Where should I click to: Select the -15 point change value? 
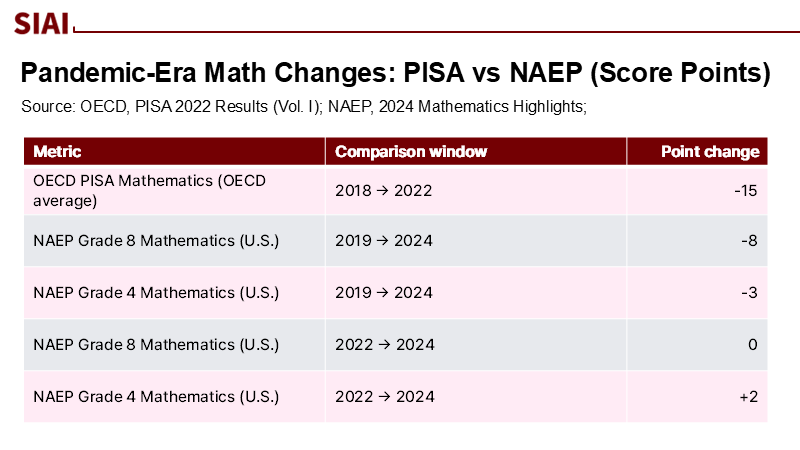(x=746, y=190)
